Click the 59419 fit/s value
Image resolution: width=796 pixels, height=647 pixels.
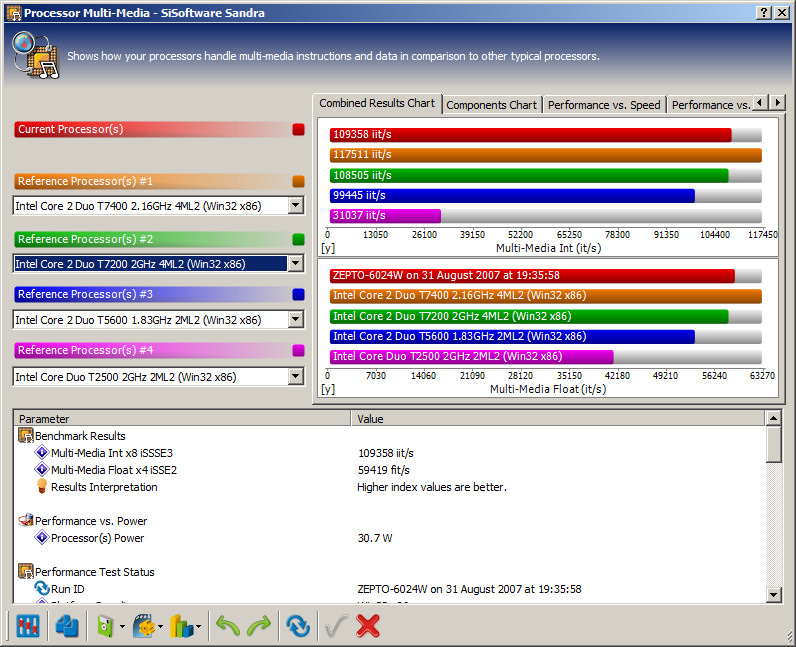click(x=383, y=470)
